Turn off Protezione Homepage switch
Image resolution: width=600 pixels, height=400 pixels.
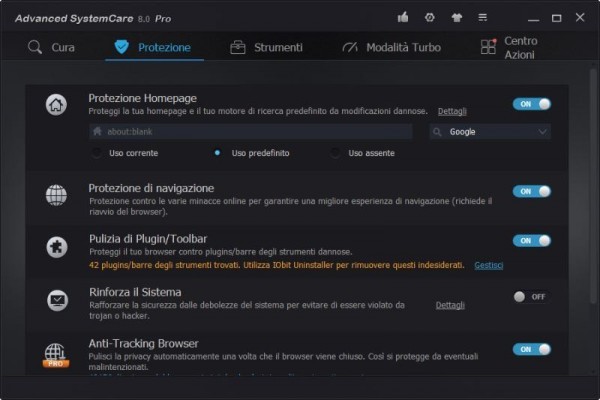tap(531, 104)
